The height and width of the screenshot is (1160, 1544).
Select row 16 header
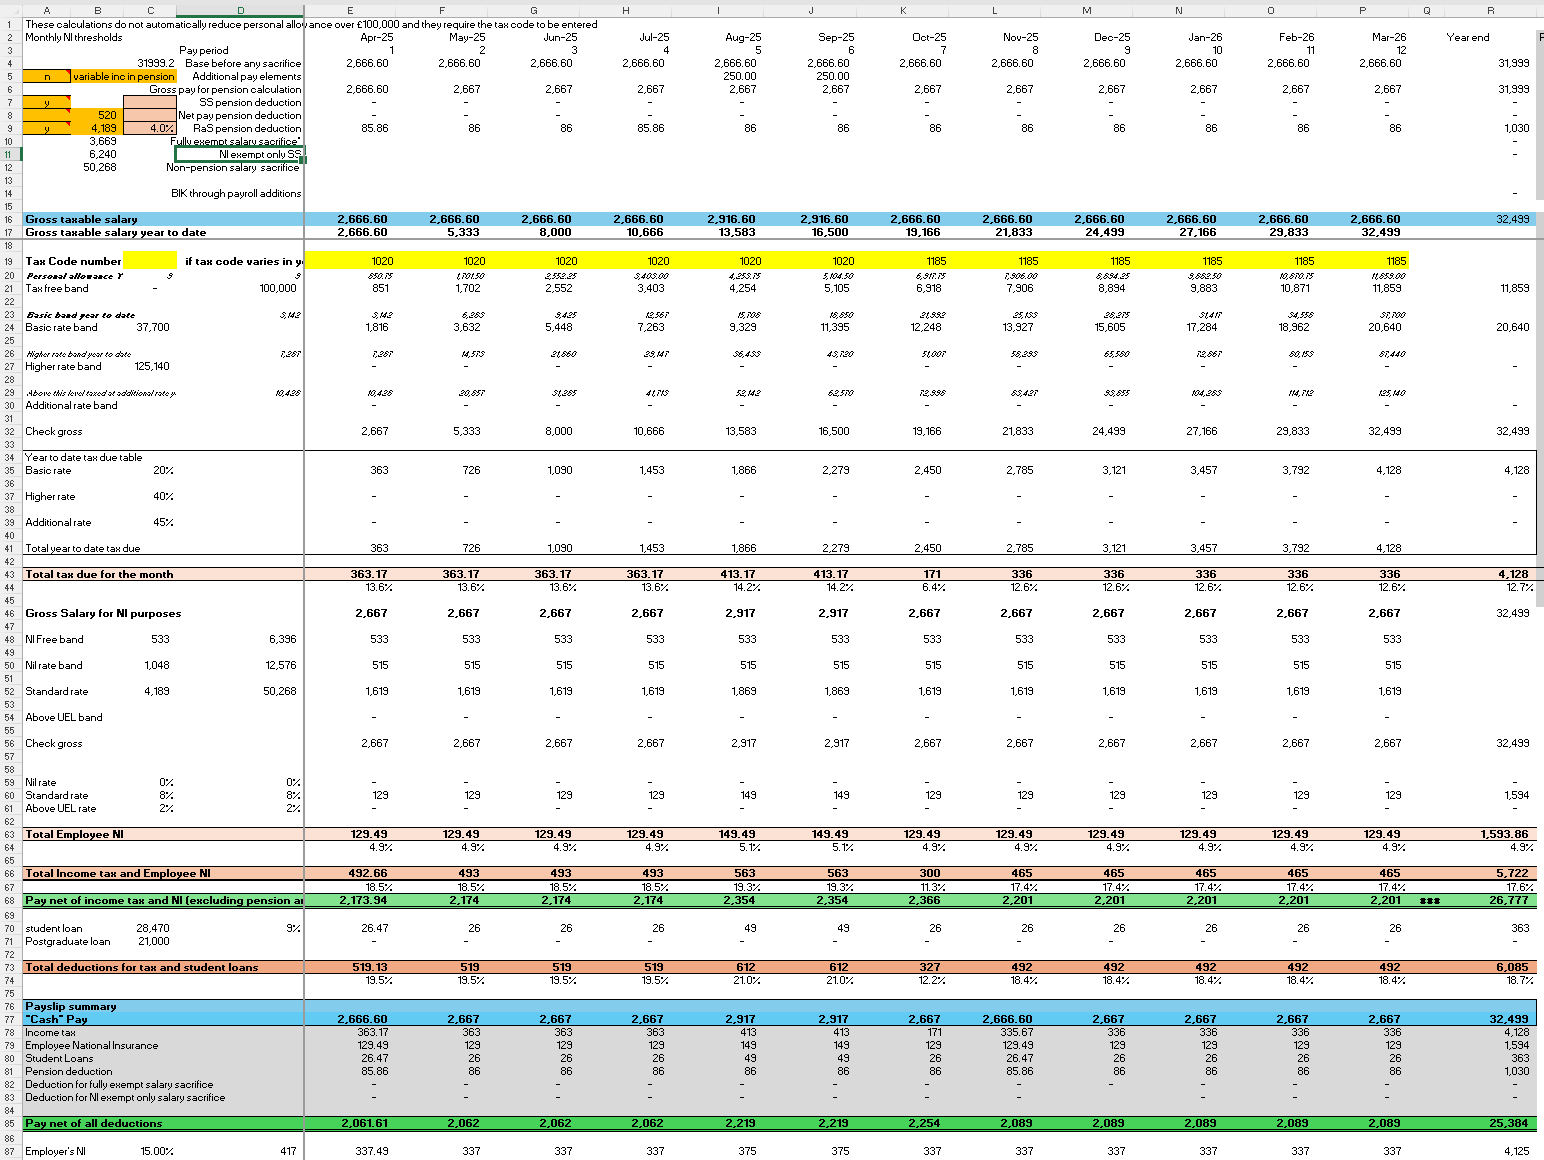[x=9, y=219]
